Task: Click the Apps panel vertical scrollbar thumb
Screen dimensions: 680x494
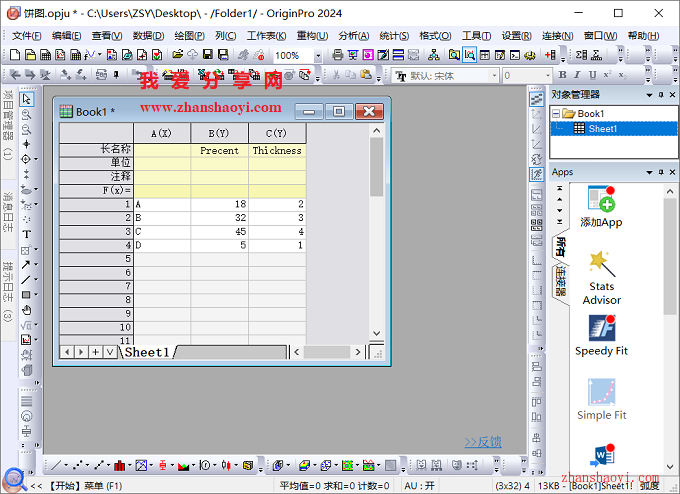Action: coord(670,257)
